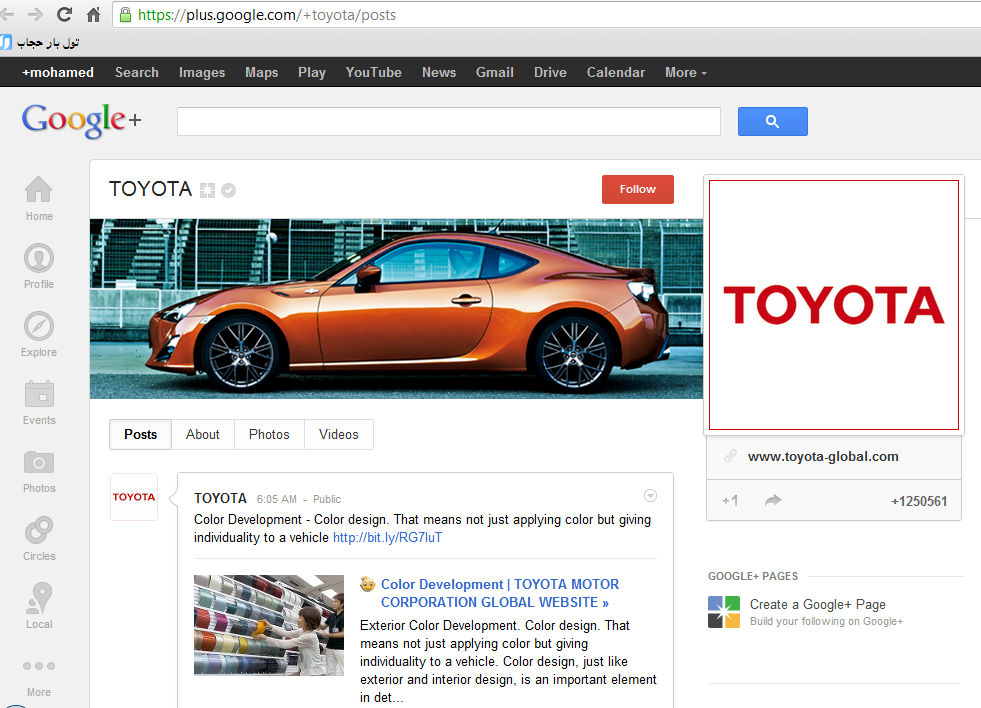Click the Create a Google+ Page link

818,604
